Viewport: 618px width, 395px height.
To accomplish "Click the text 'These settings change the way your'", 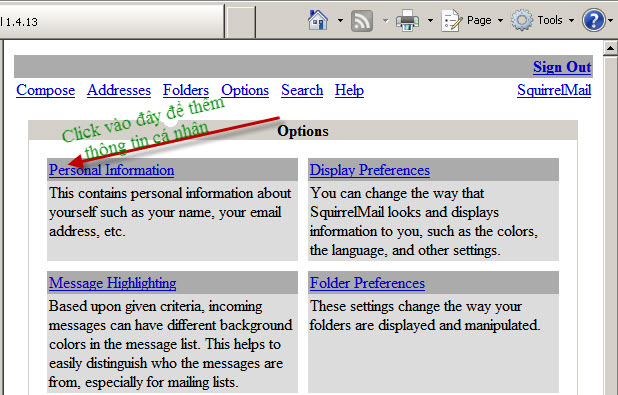I will (x=415, y=306).
